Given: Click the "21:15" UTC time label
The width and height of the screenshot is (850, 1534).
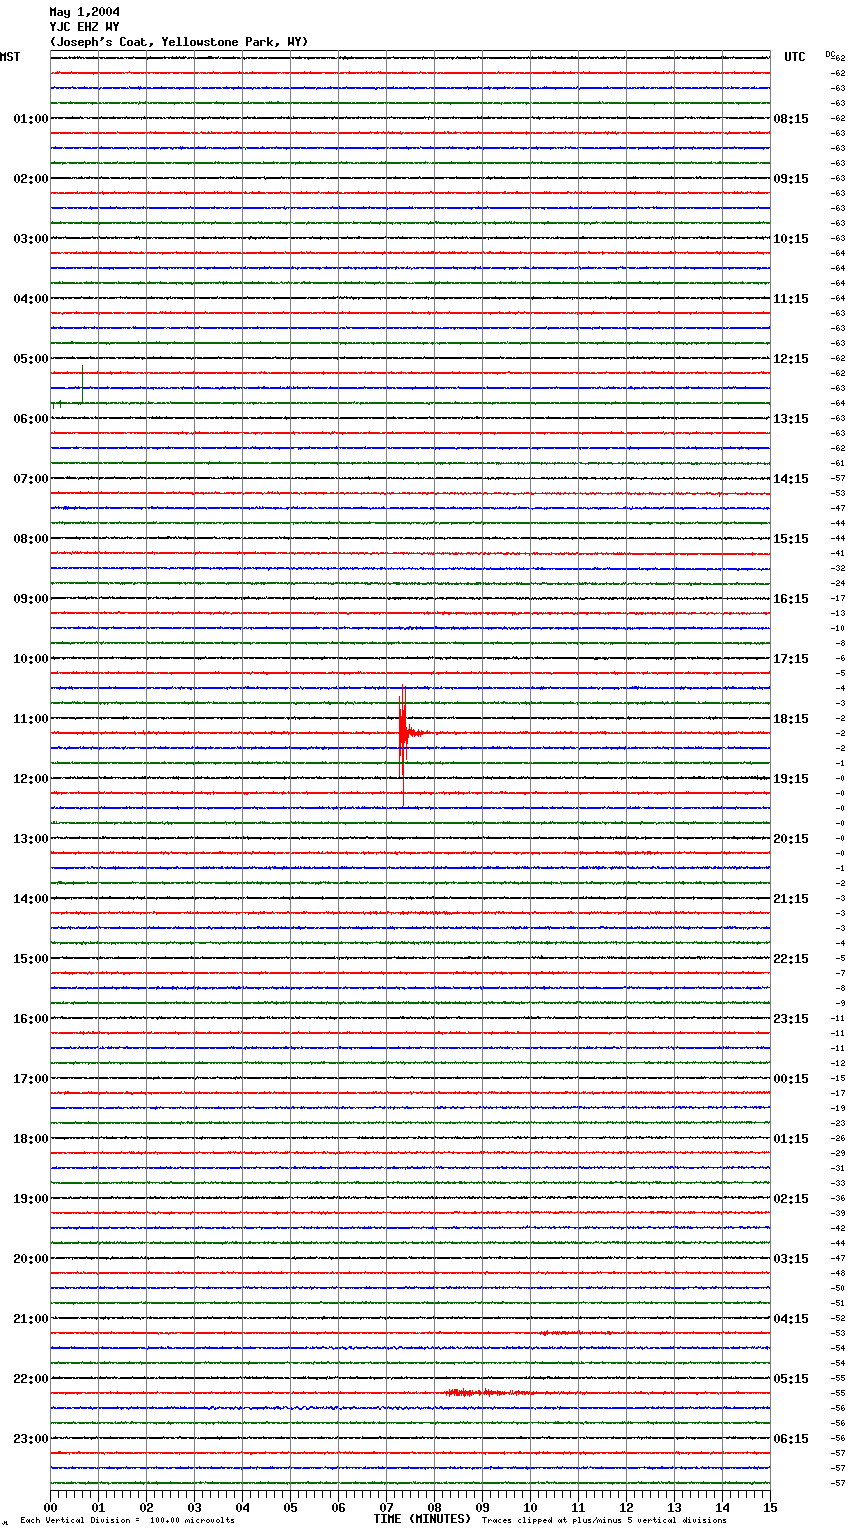Looking at the screenshot, I should 791,899.
